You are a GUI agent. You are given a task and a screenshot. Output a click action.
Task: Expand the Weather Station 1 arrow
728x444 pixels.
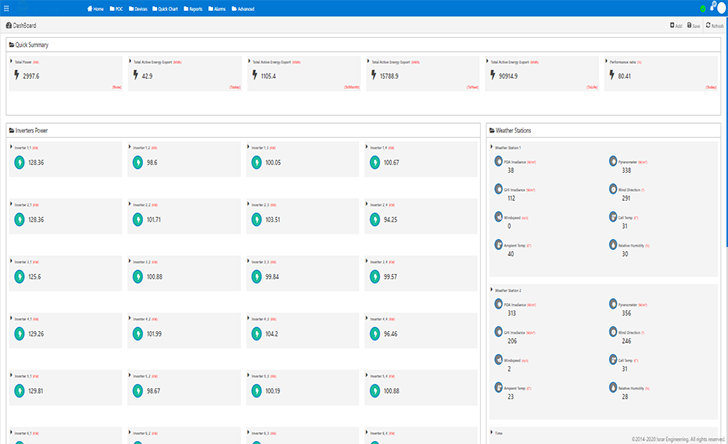492,147
